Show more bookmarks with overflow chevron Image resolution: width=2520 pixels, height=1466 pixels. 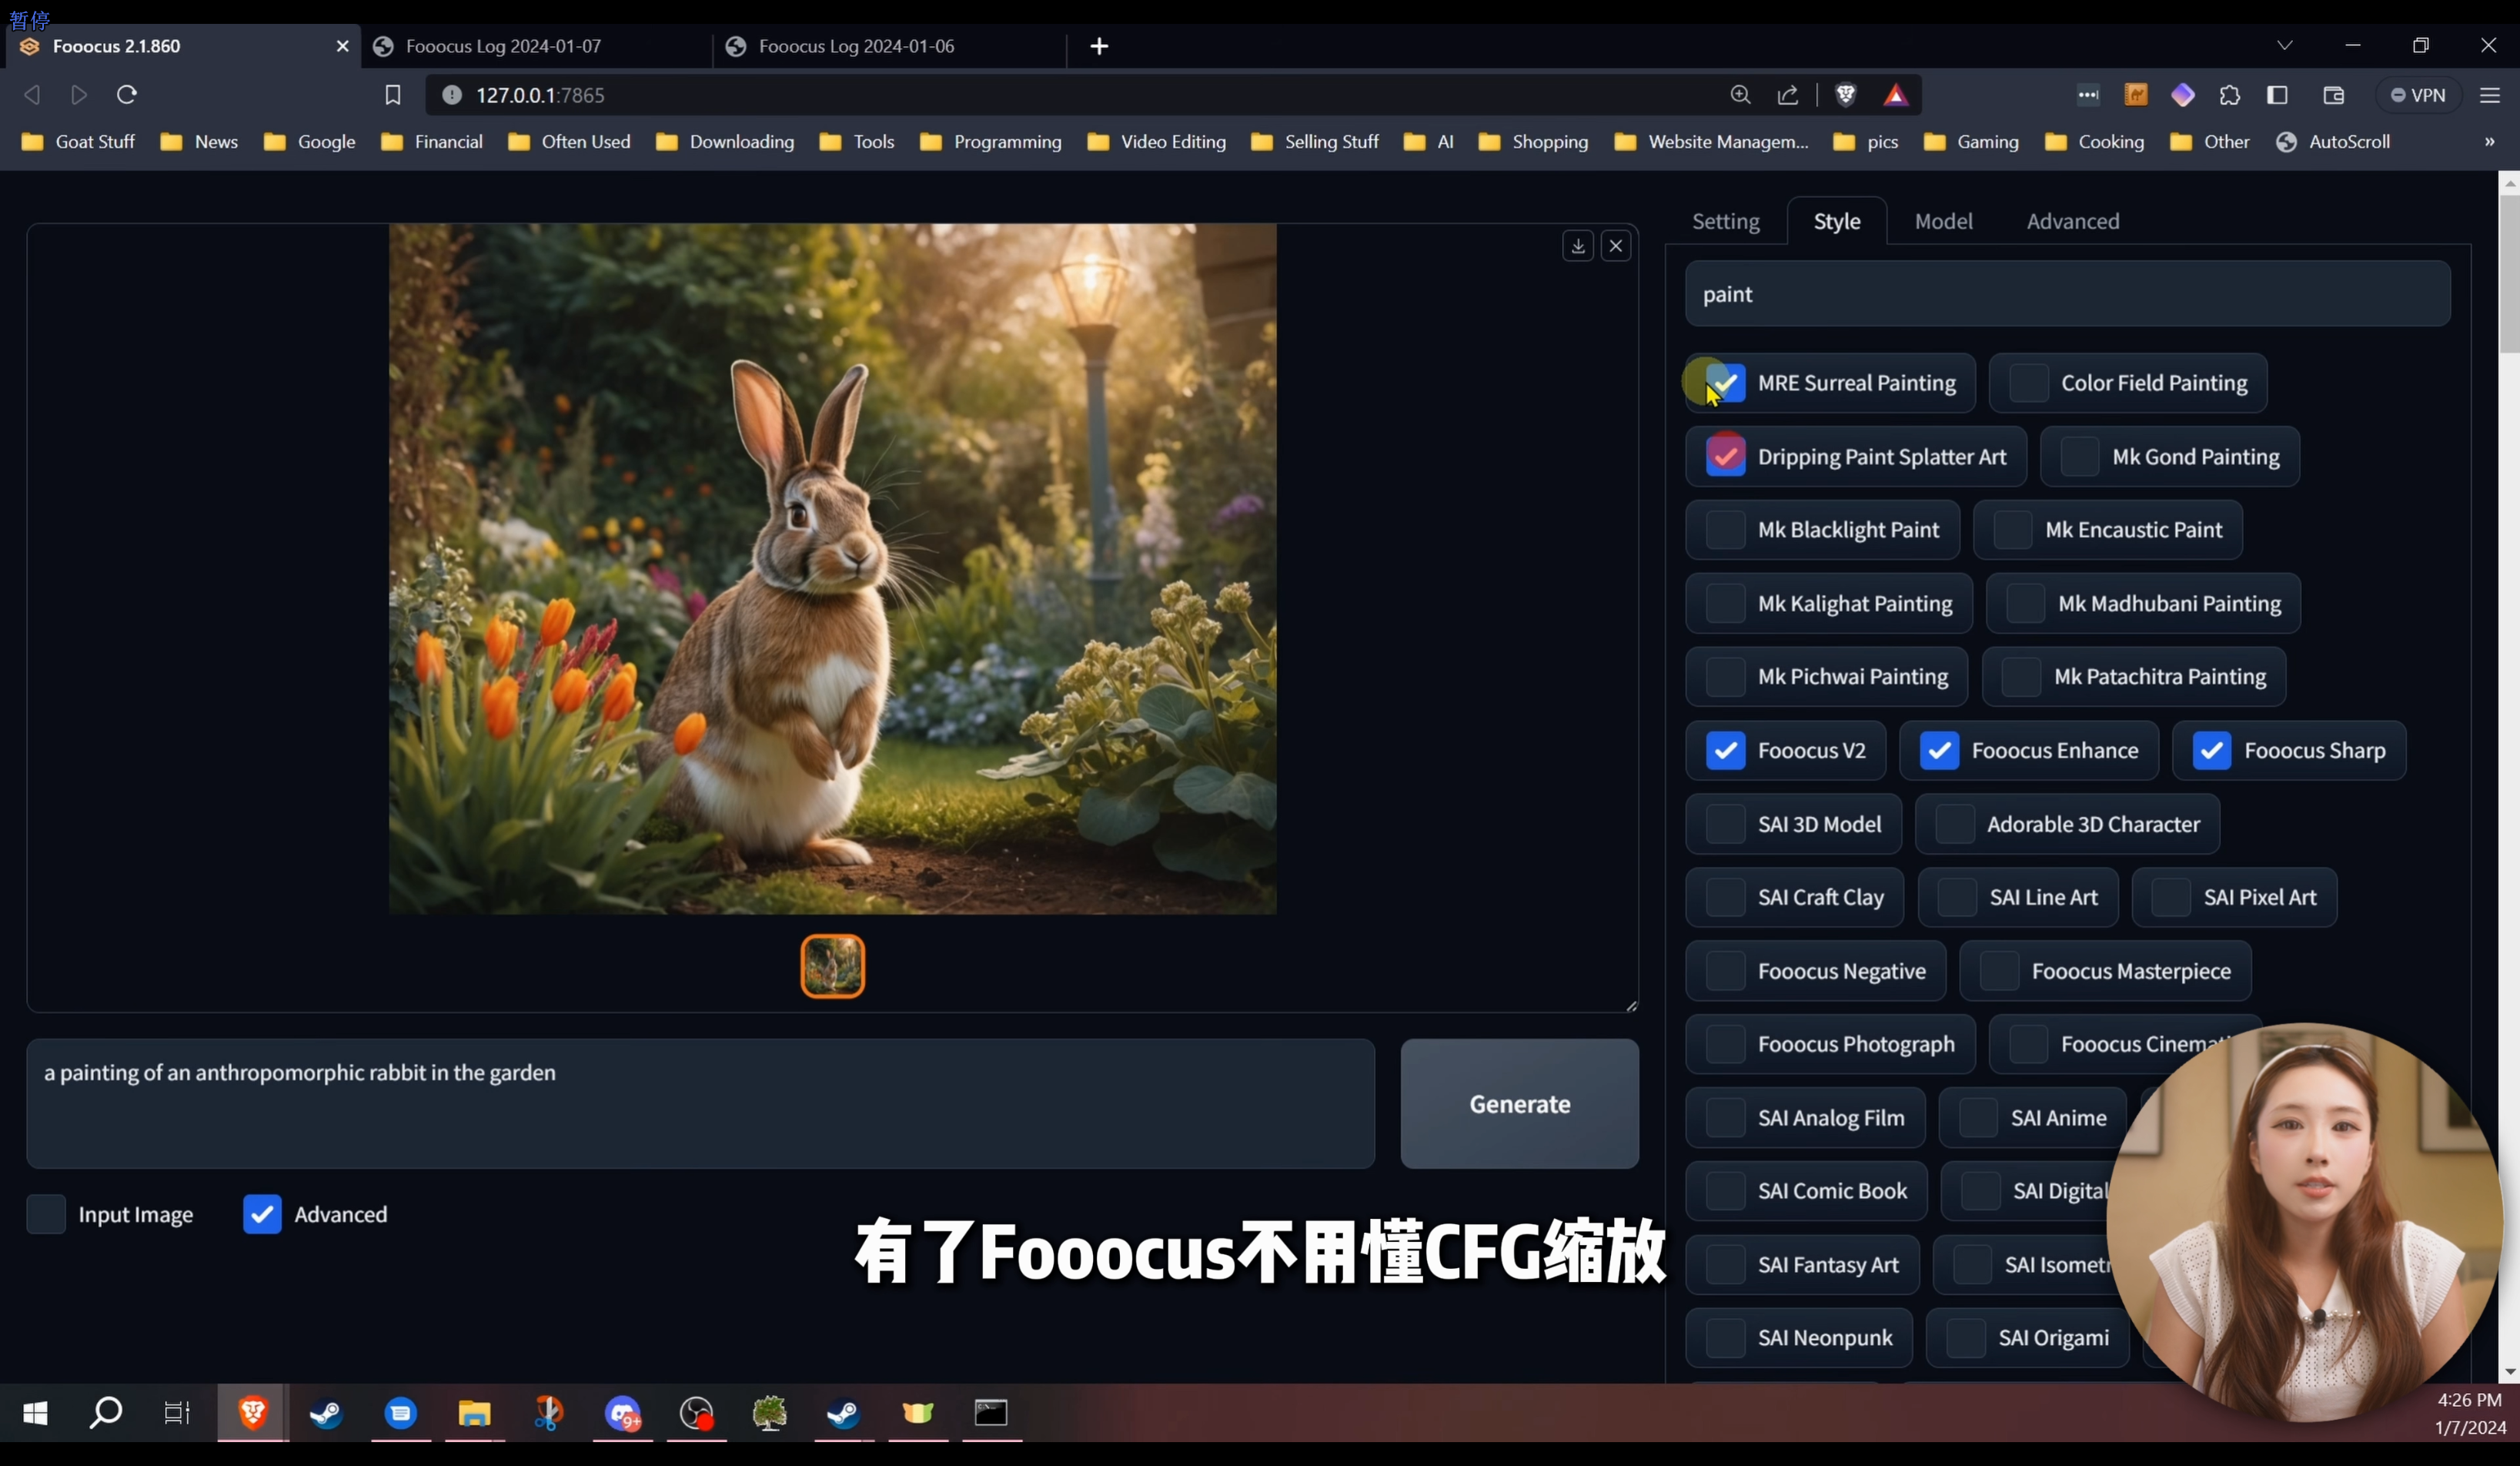[2490, 142]
